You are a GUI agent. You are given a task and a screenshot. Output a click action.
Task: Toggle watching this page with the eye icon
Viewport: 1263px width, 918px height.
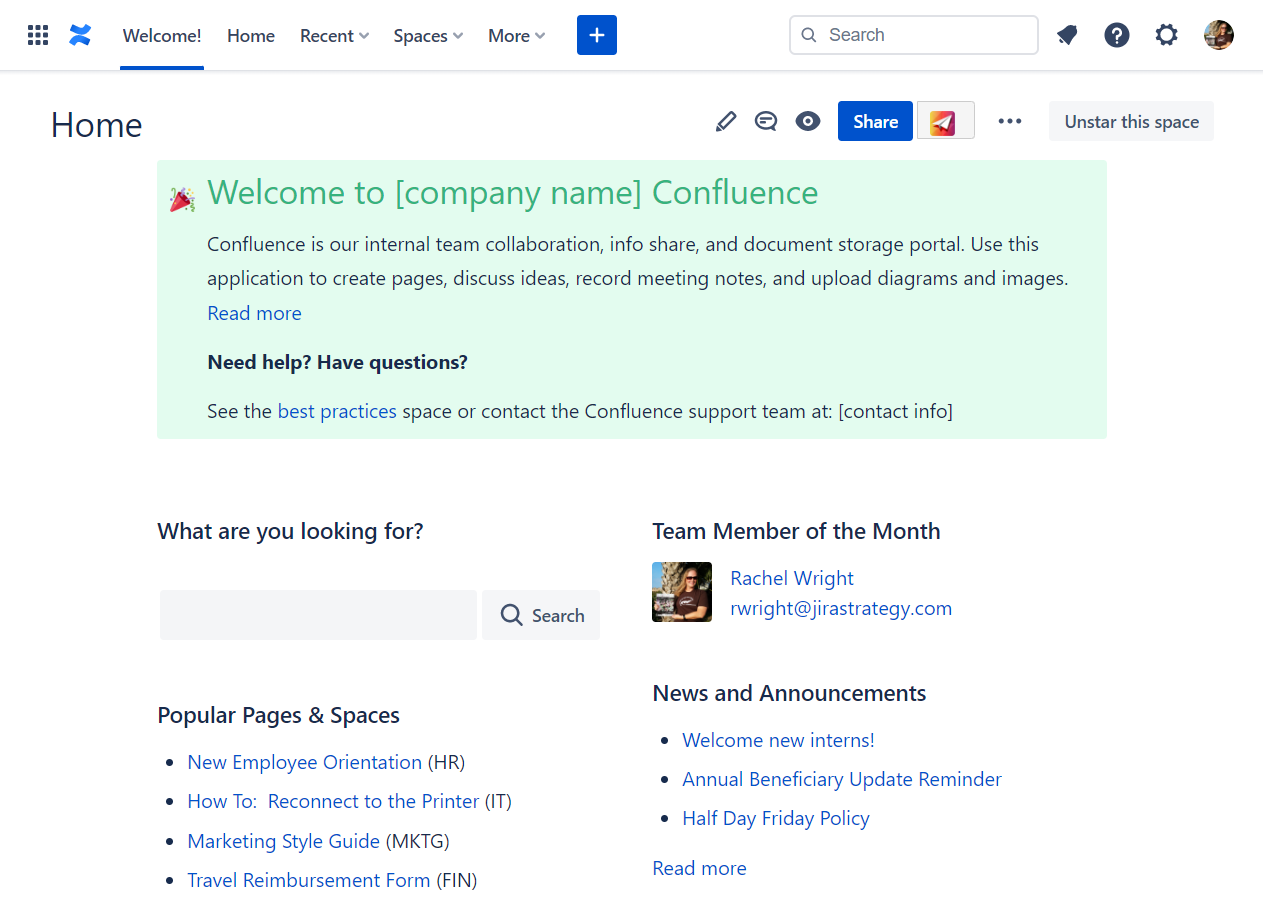coord(807,120)
